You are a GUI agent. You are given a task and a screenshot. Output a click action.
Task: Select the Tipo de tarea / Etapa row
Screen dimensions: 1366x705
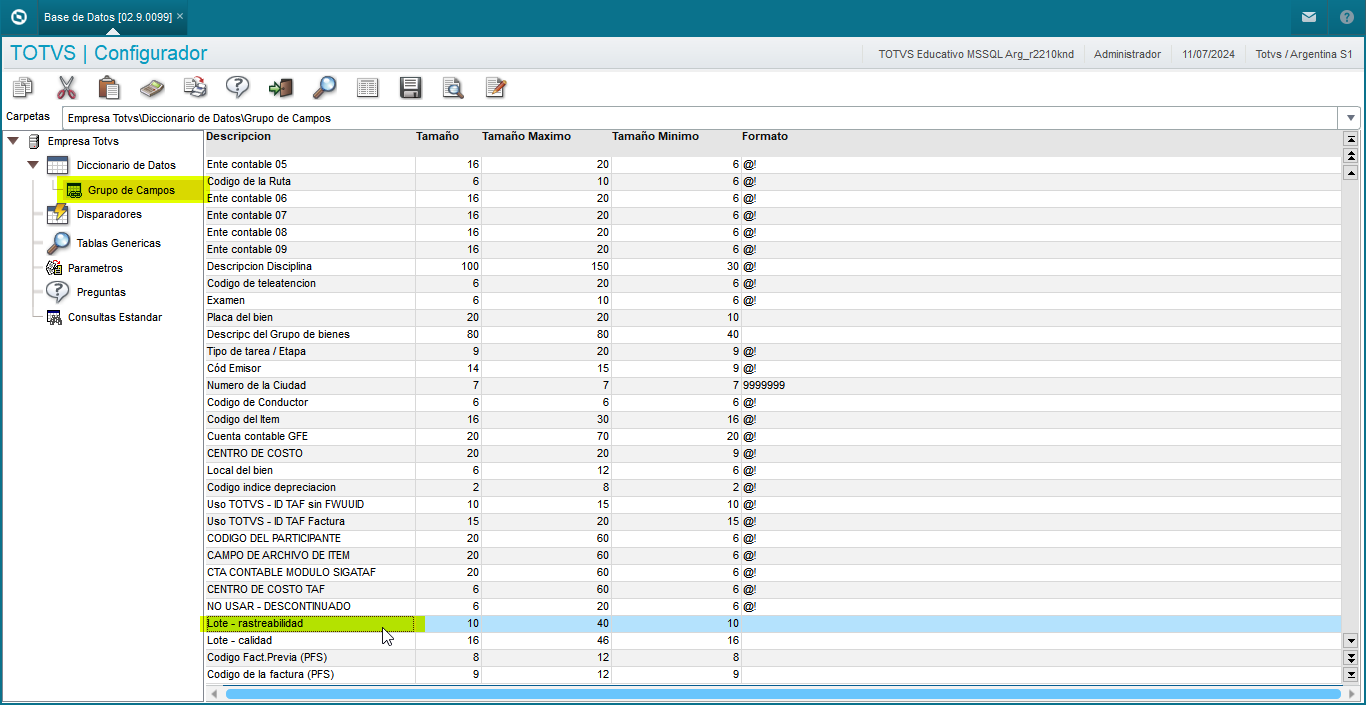(x=773, y=351)
